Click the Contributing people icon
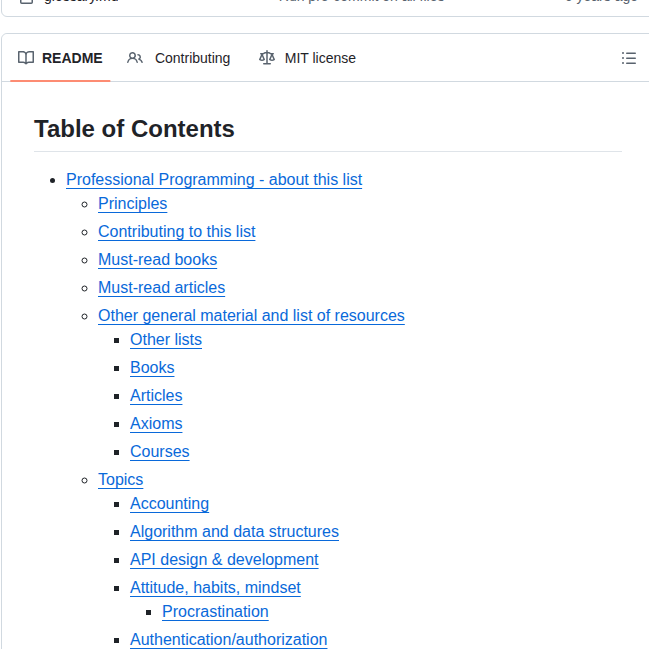 click(x=135, y=58)
